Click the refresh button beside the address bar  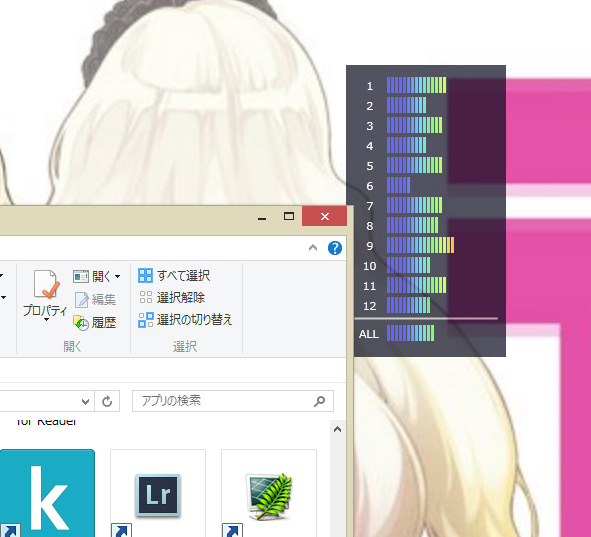click(107, 401)
